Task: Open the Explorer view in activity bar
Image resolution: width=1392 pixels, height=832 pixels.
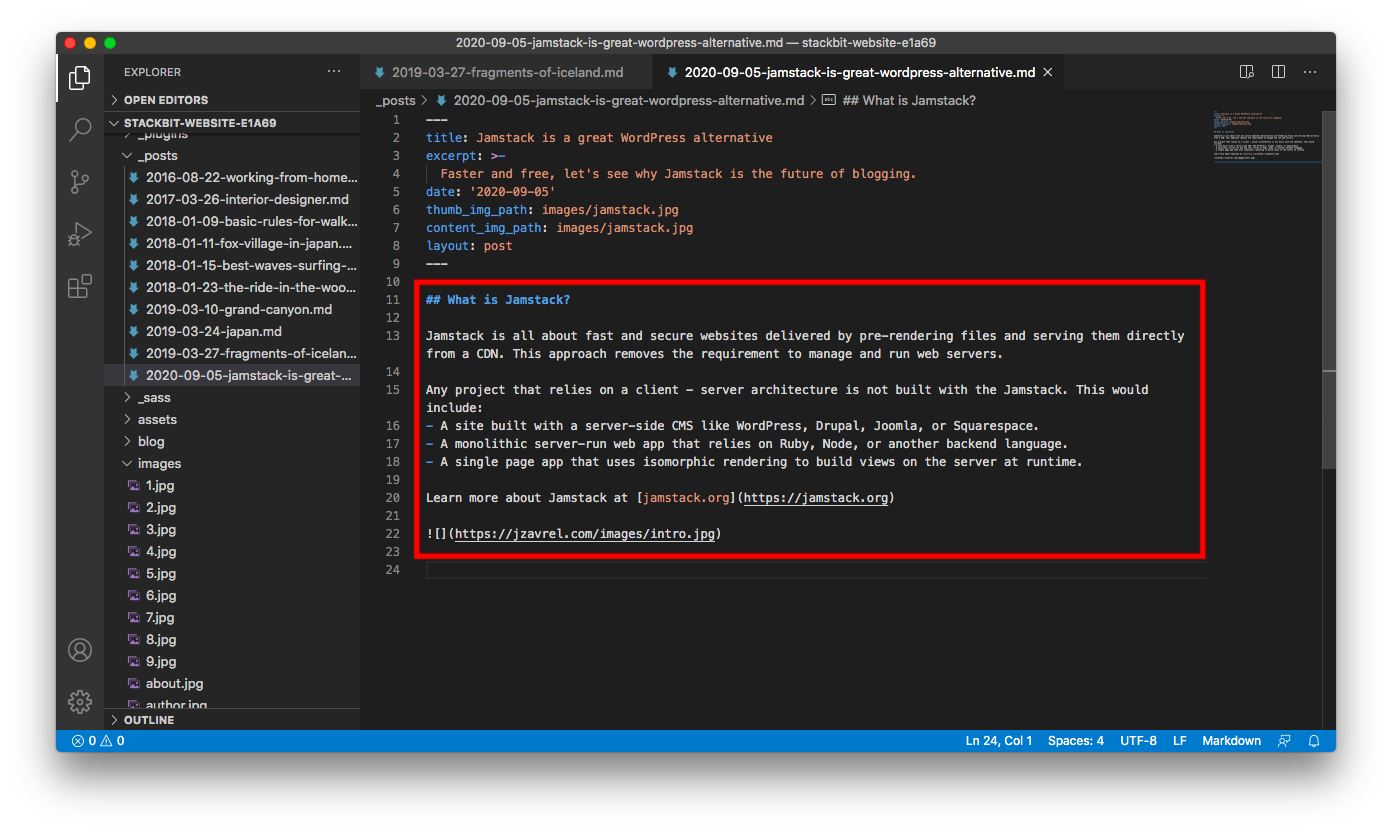Action: click(x=80, y=77)
